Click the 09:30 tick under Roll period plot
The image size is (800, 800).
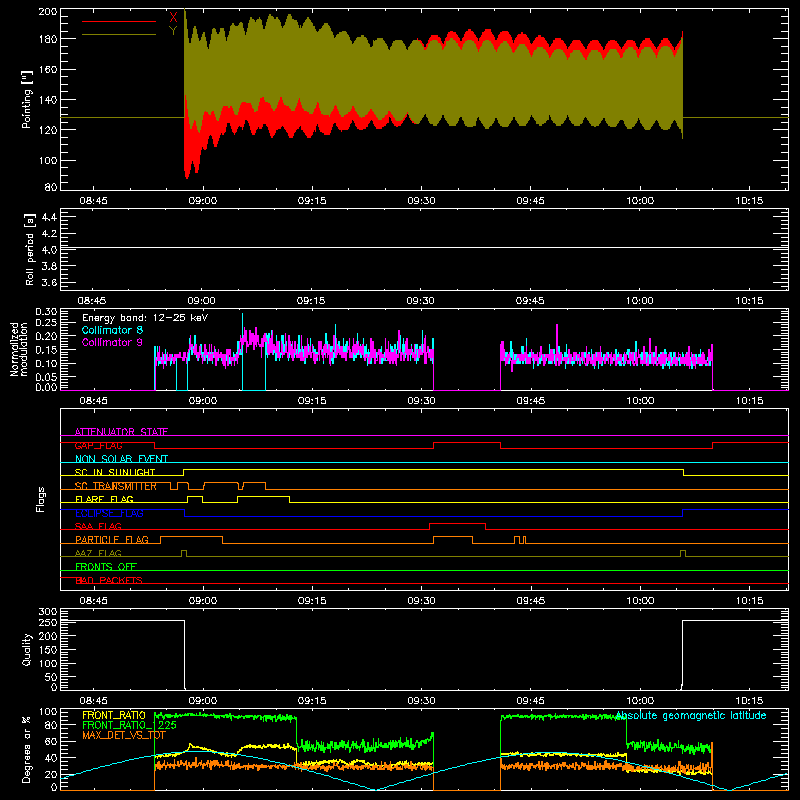tap(420, 301)
